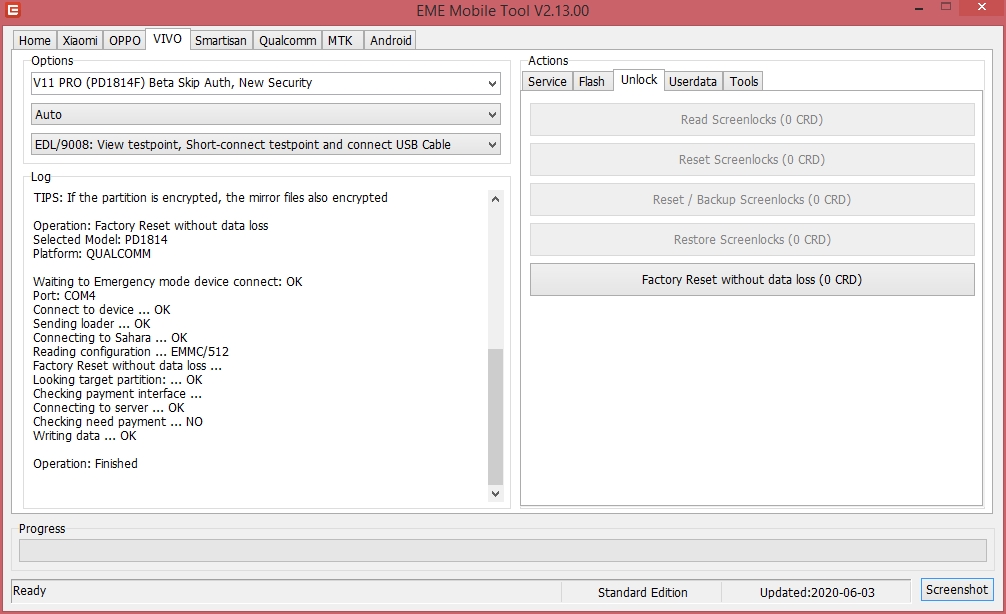Click the Screenshot button
The image size is (1006, 614).
[x=957, y=590]
